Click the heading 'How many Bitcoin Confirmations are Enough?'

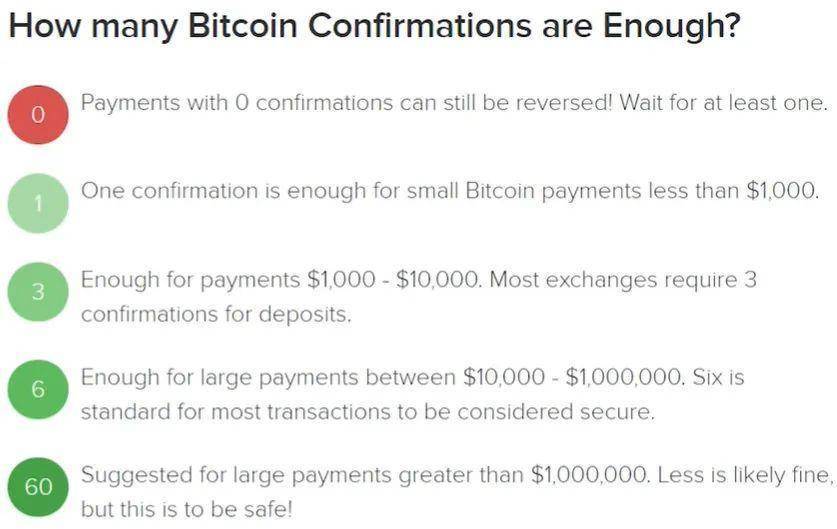[x=375, y=26]
